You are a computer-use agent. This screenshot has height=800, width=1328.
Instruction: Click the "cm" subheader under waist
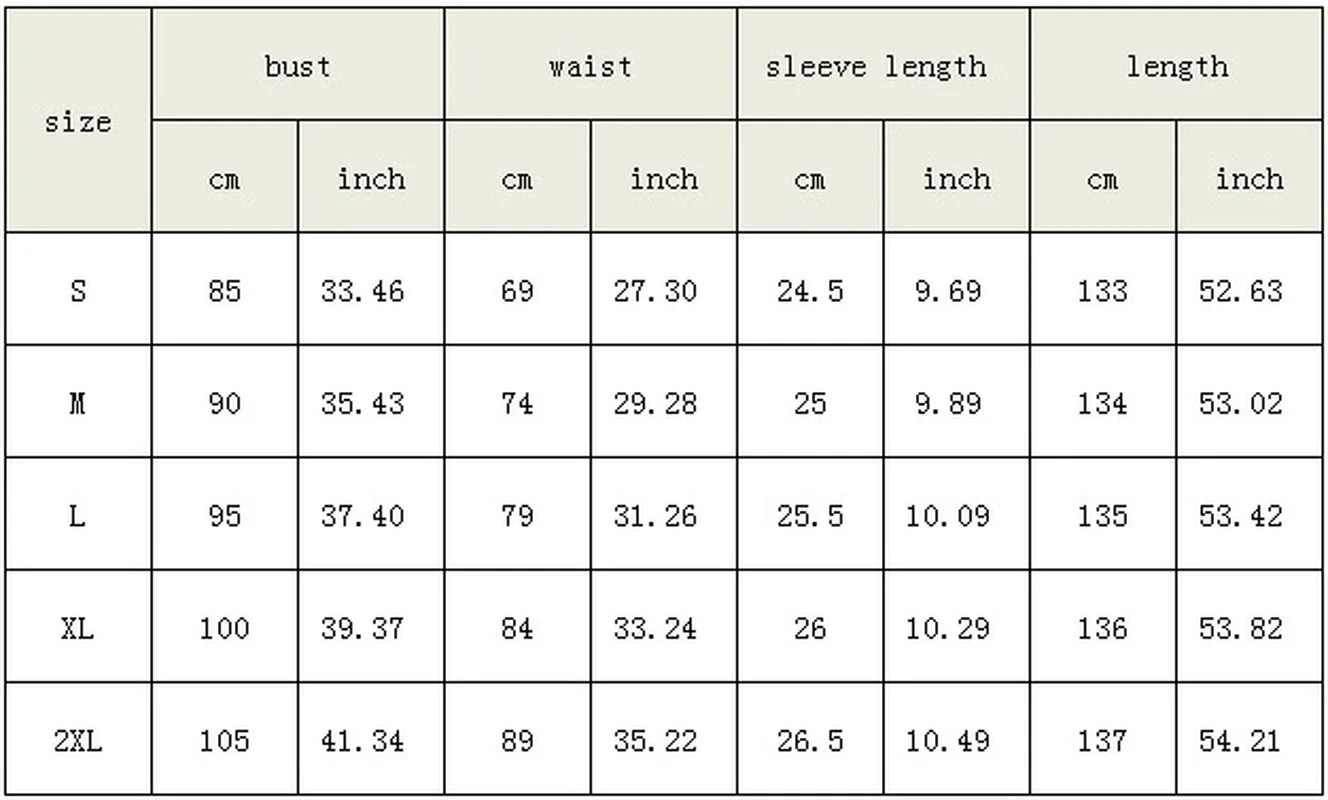tap(517, 179)
